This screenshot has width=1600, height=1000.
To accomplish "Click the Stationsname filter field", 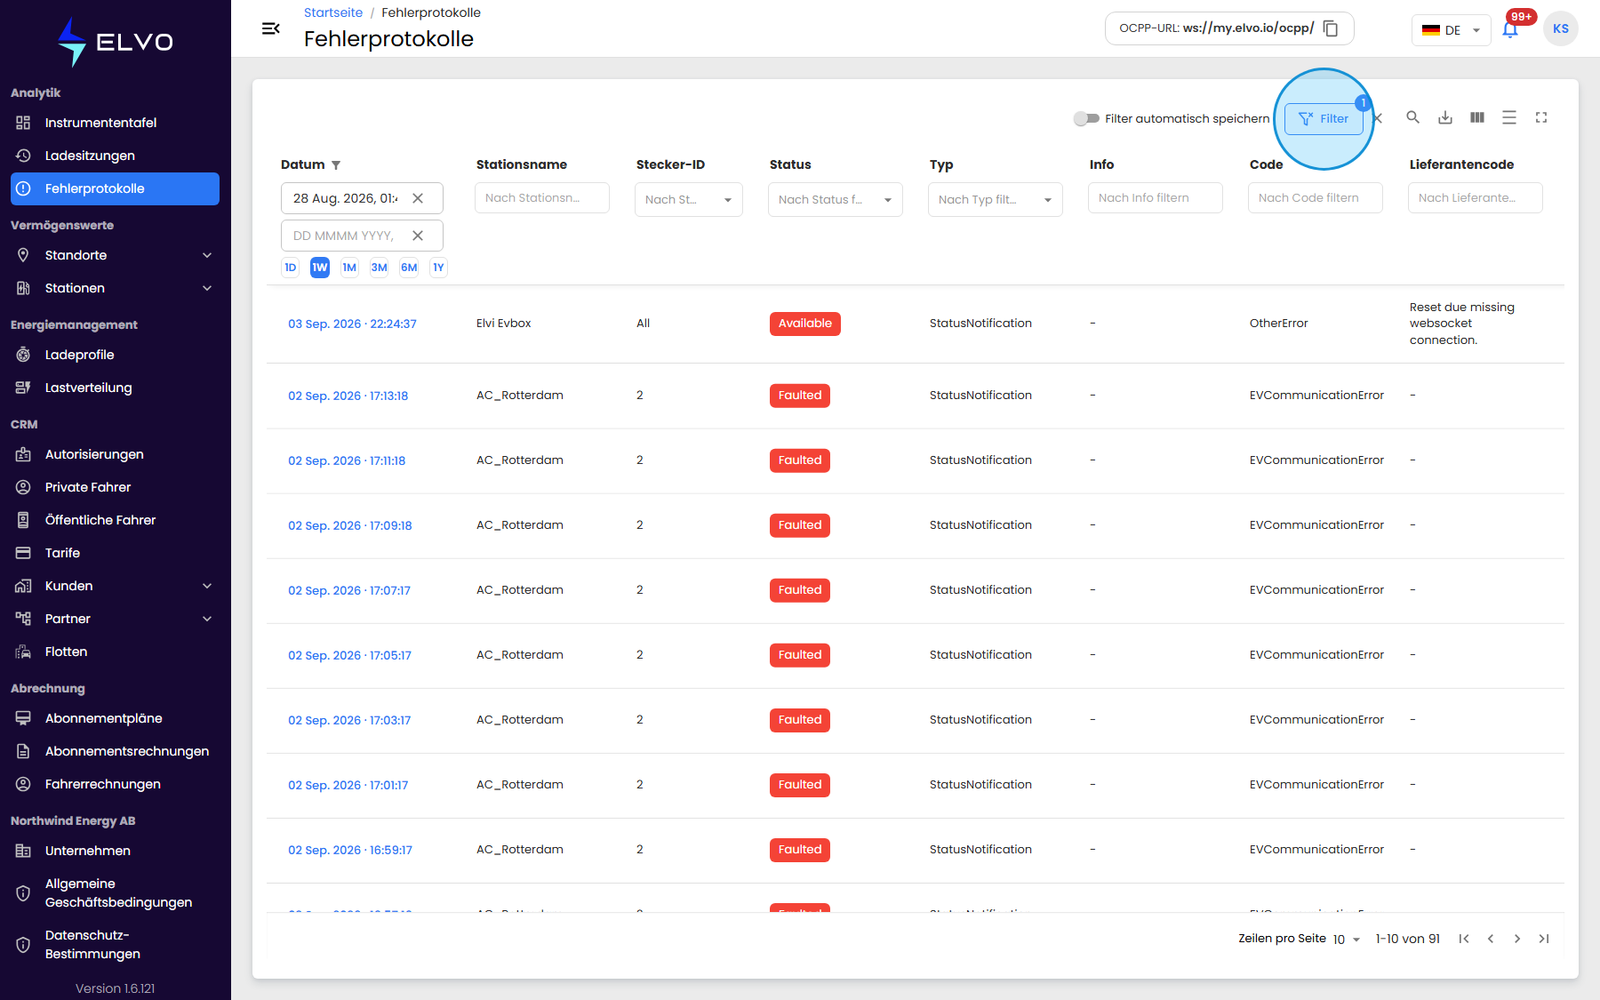I will (542, 198).
